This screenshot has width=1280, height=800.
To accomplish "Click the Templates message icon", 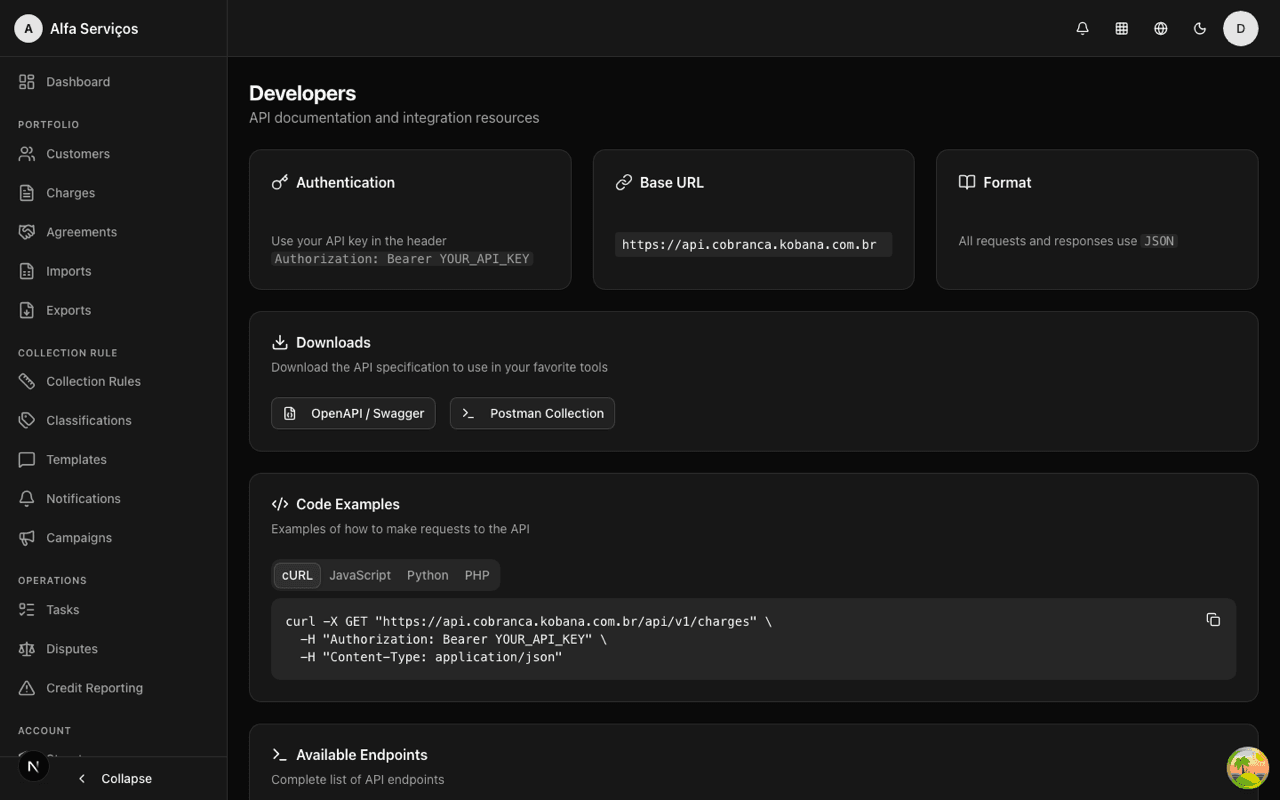I will click(x=27, y=460).
